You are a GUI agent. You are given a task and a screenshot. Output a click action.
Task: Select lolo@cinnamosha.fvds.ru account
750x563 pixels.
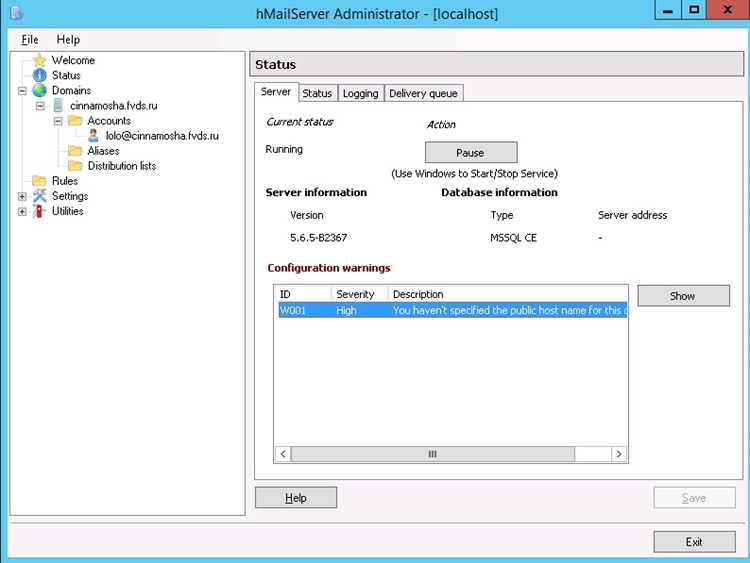[162, 136]
